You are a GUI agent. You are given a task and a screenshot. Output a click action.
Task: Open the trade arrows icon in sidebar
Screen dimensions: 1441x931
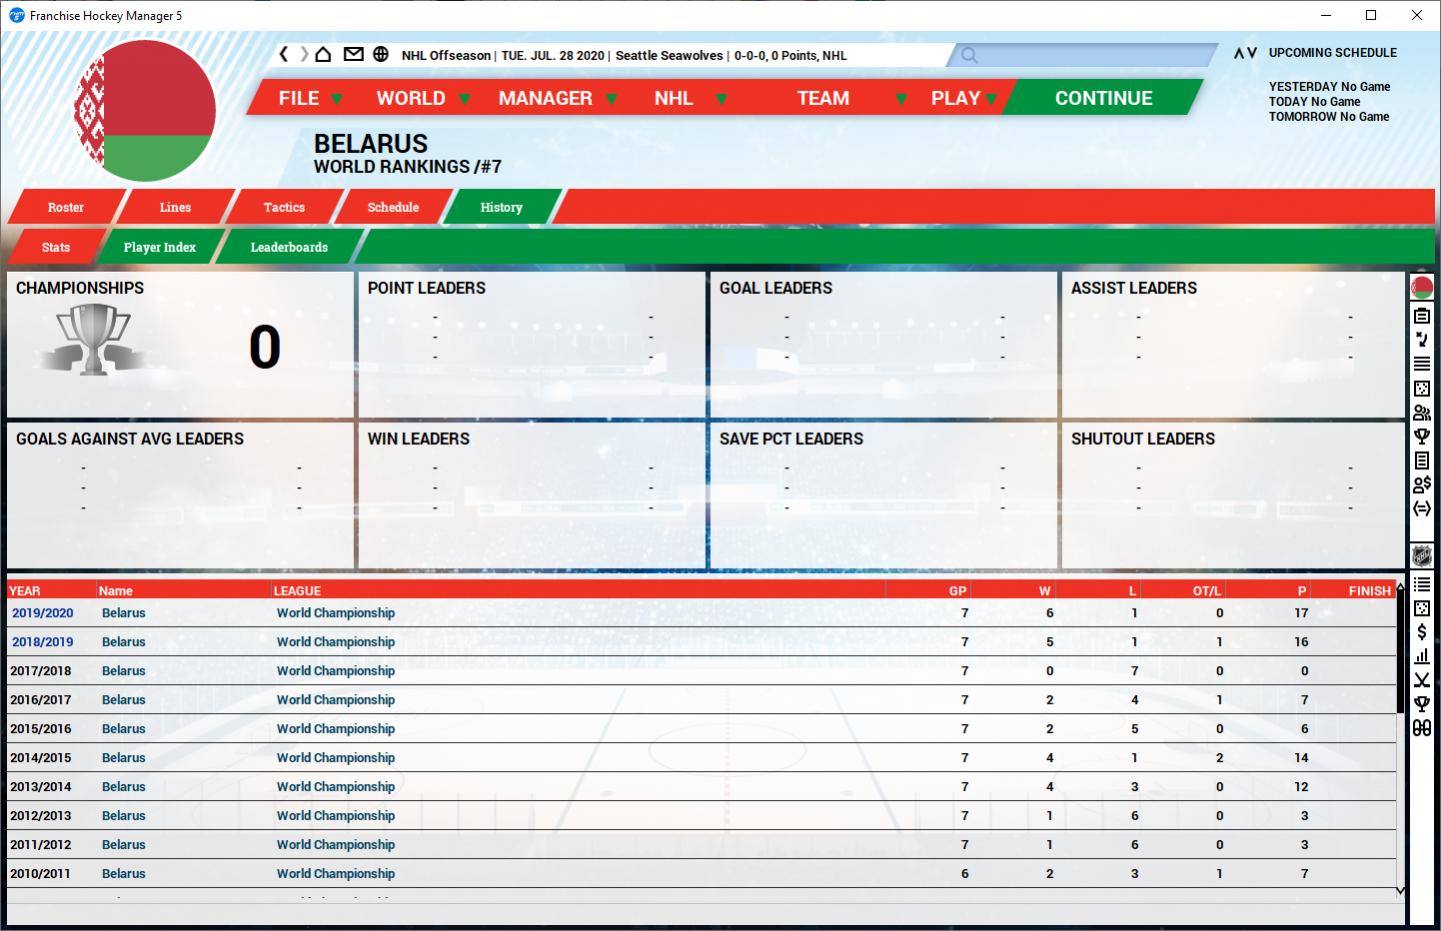[1421, 508]
